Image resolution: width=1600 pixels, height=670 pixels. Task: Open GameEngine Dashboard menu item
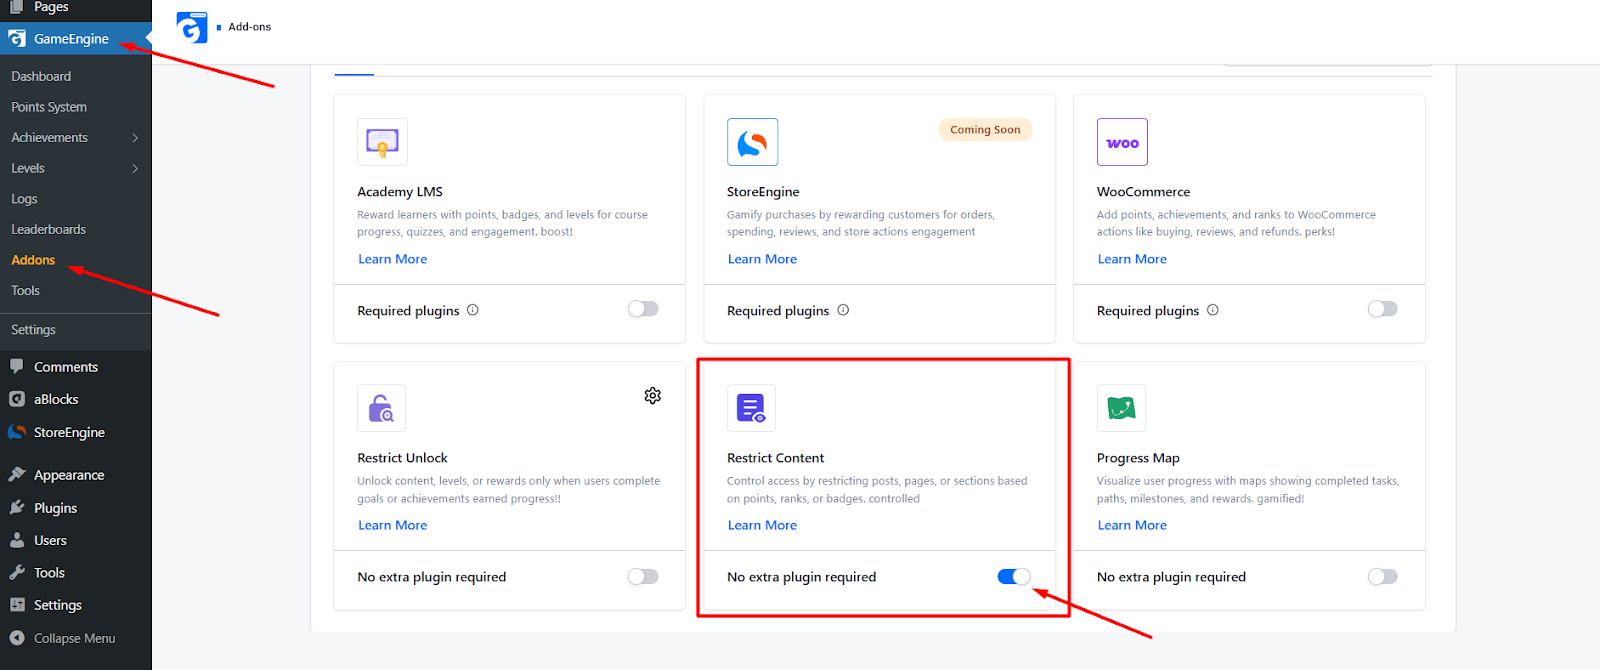coord(41,76)
